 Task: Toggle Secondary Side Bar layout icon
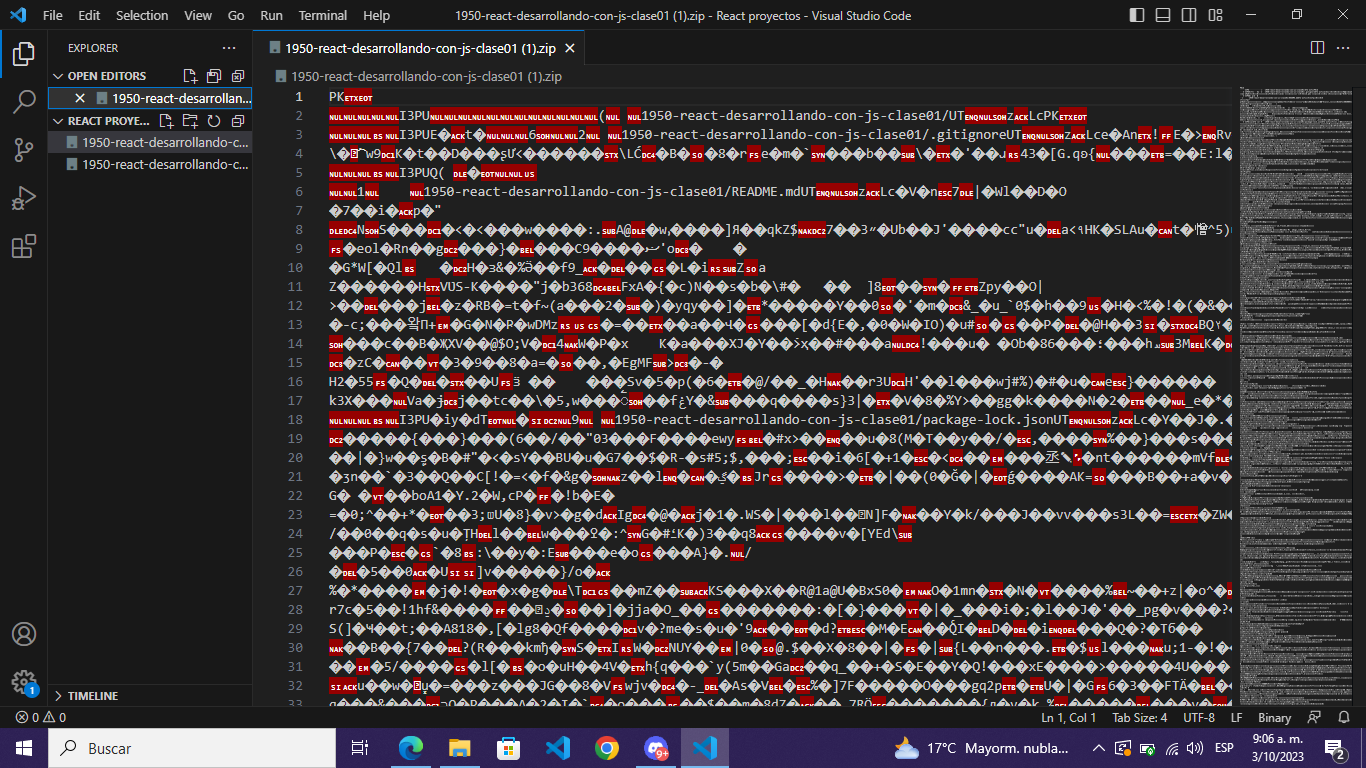pyautogui.click(x=1189, y=15)
